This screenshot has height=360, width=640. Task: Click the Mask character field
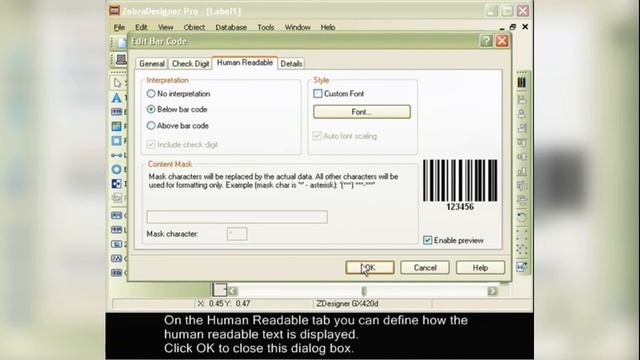(x=237, y=234)
